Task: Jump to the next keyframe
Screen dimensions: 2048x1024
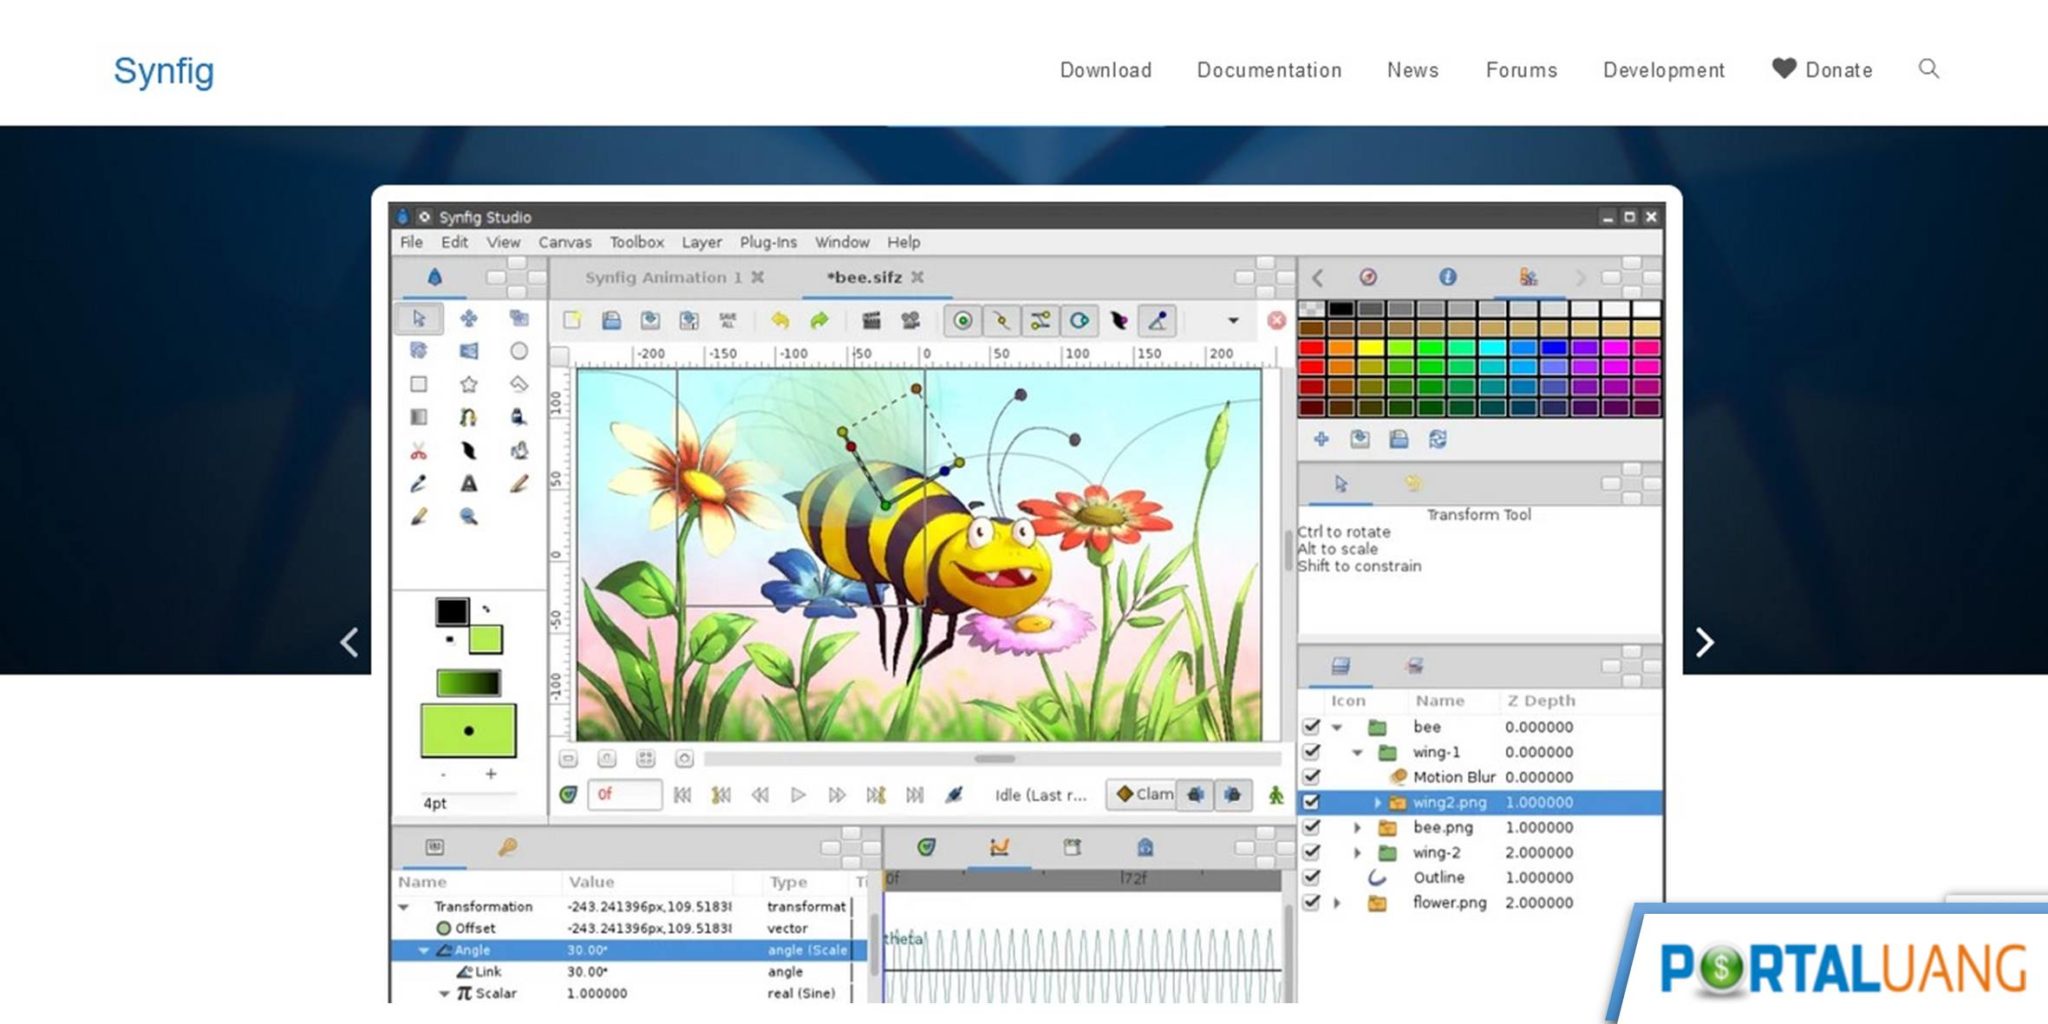Action: [x=876, y=795]
